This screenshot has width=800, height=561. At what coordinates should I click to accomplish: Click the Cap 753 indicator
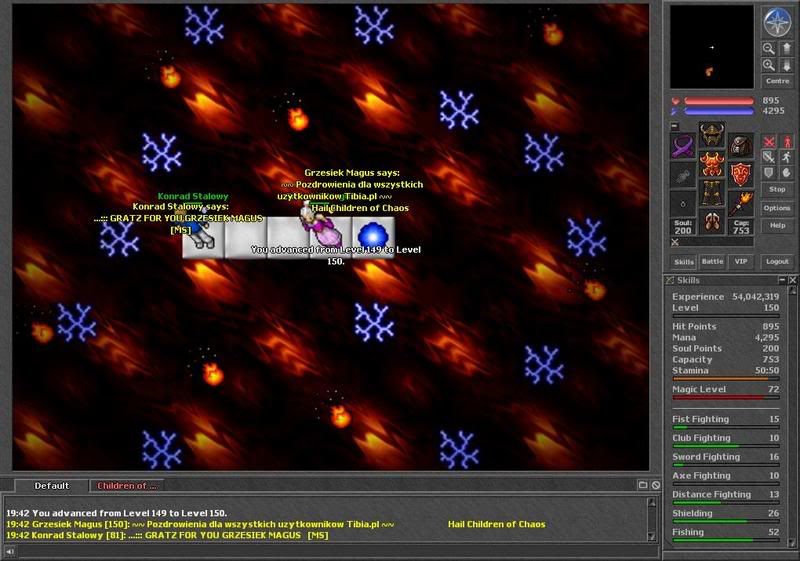(740, 227)
